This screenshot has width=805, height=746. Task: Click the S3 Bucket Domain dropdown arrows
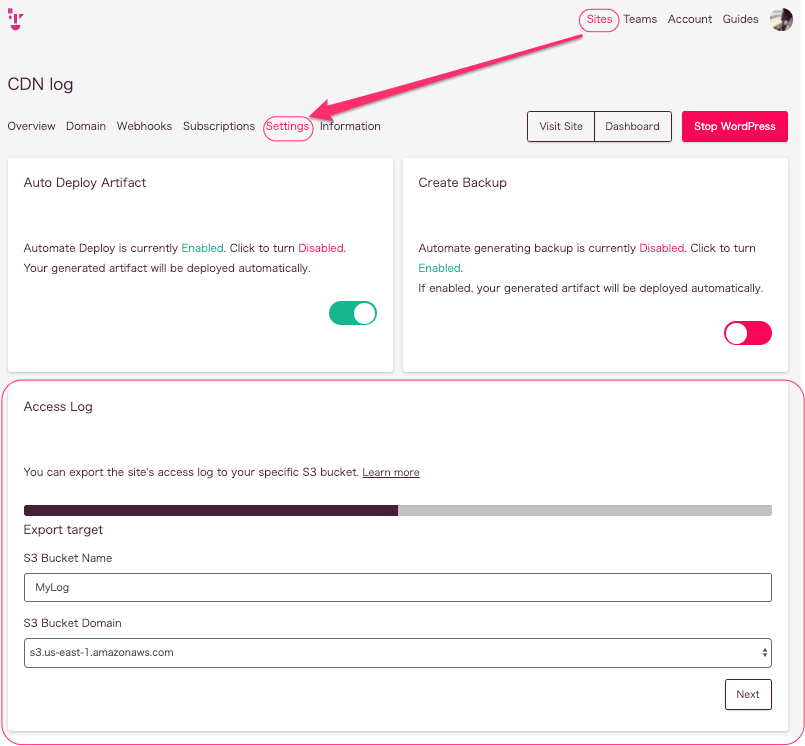coord(764,653)
